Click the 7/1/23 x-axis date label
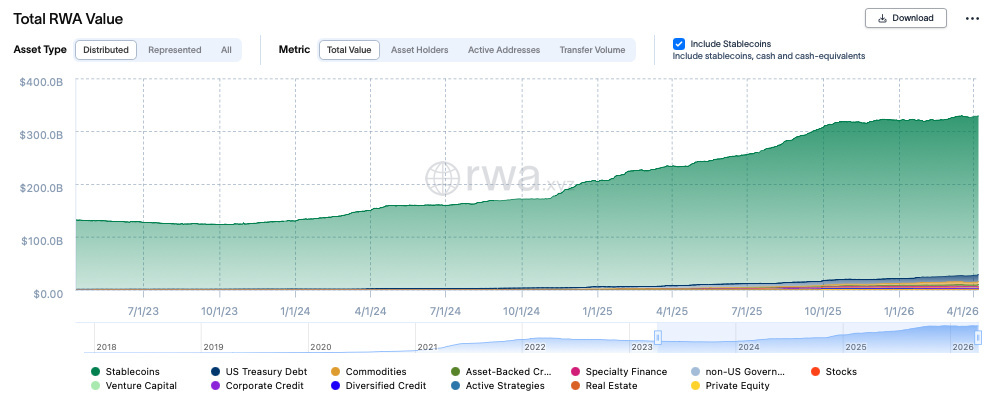Screen dimensions: 994x399 coord(144,311)
